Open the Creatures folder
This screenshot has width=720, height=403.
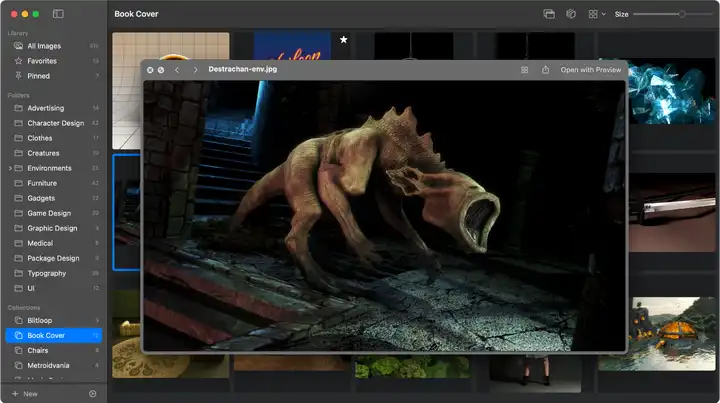(54, 153)
